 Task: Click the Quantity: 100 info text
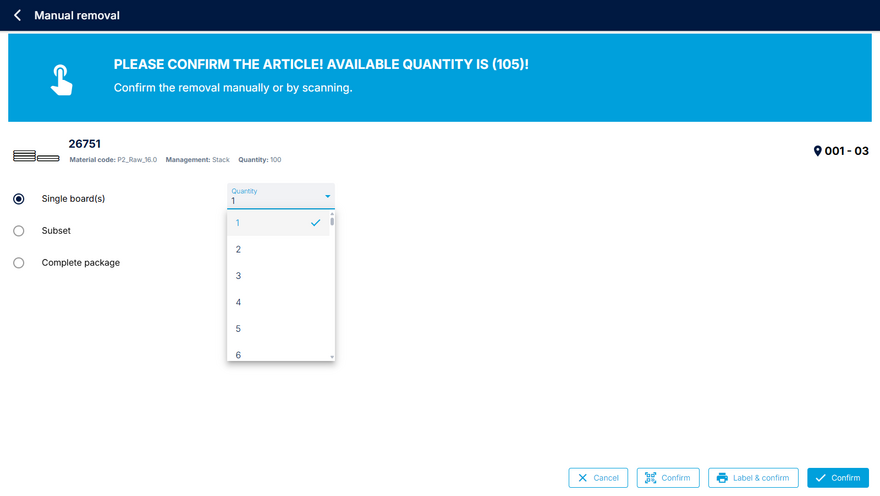(x=260, y=160)
